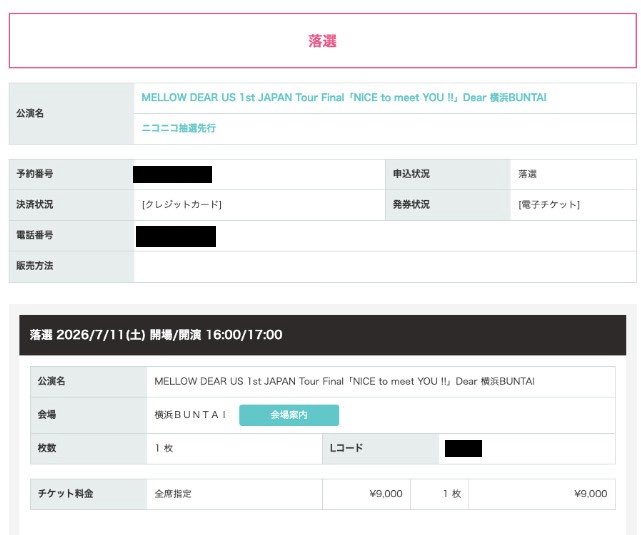Select the 発券状況 label cell
The height and width of the screenshot is (535, 641).
(448, 205)
